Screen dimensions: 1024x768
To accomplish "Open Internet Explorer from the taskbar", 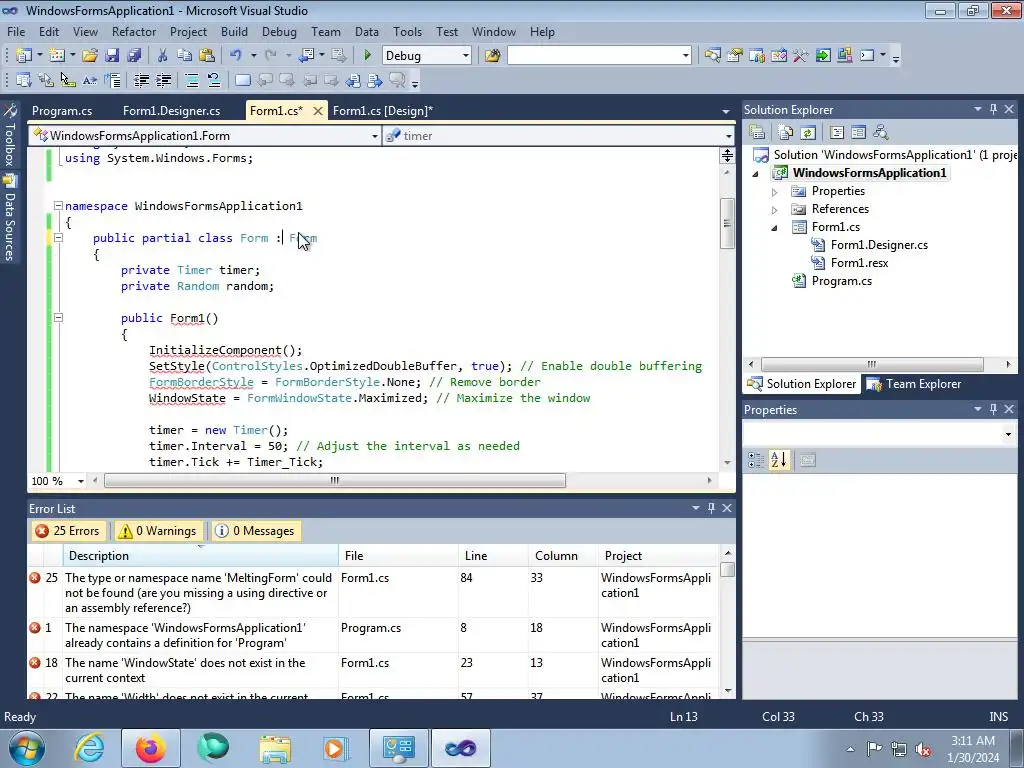I will coord(89,748).
